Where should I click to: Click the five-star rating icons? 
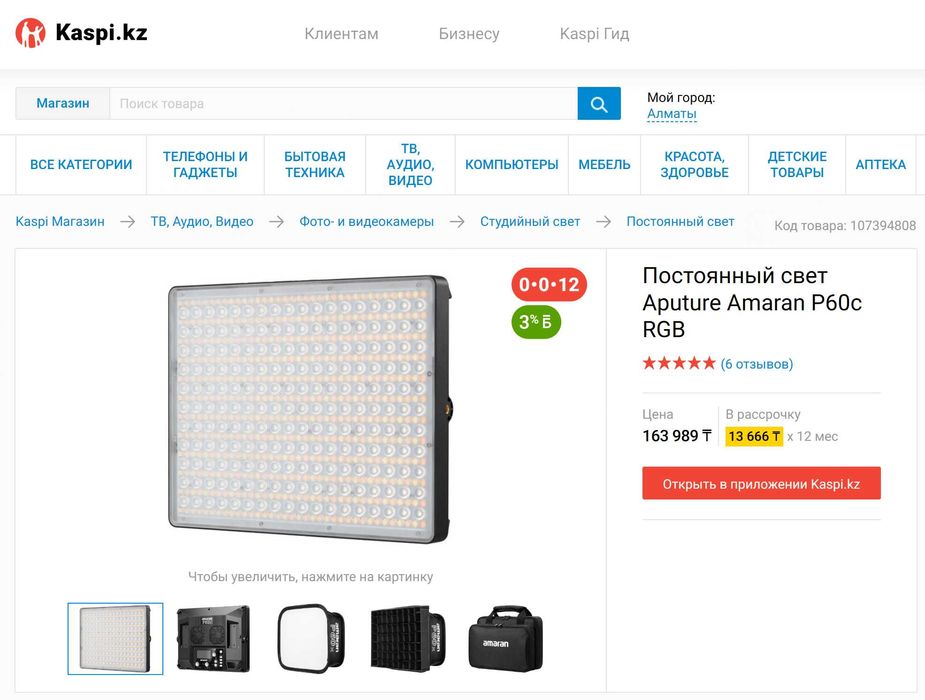point(679,364)
